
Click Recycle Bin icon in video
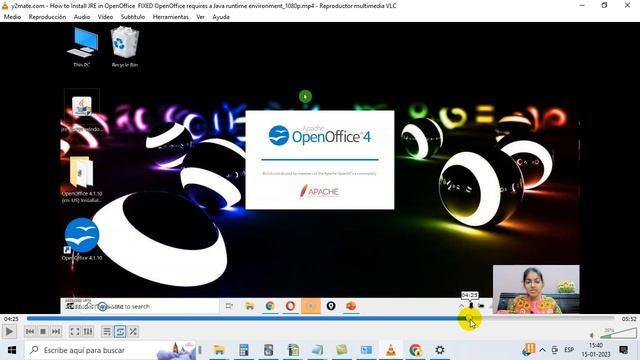[x=124, y=47]
